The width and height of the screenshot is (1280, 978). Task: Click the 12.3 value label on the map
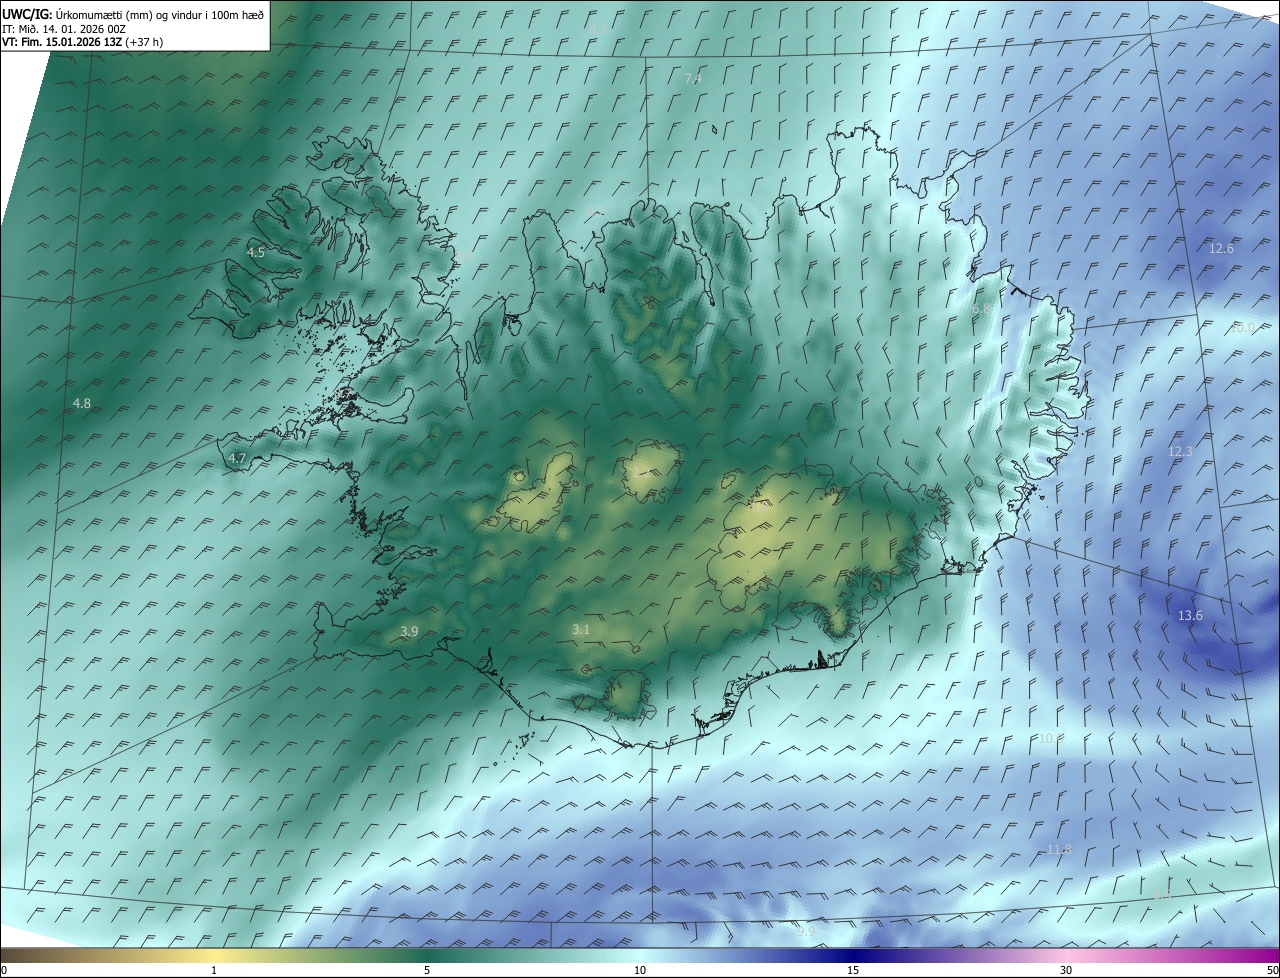click(x=1180, y=452)
